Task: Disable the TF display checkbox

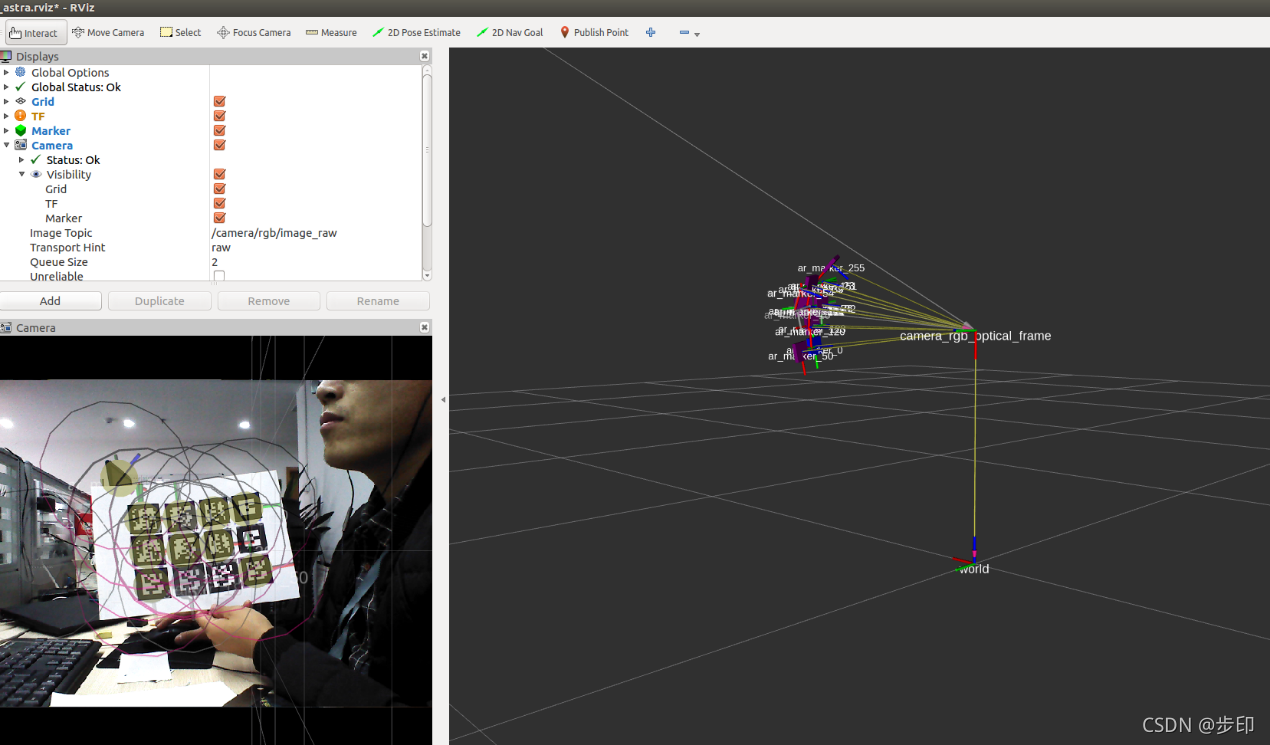Action: tap(219, 116)
